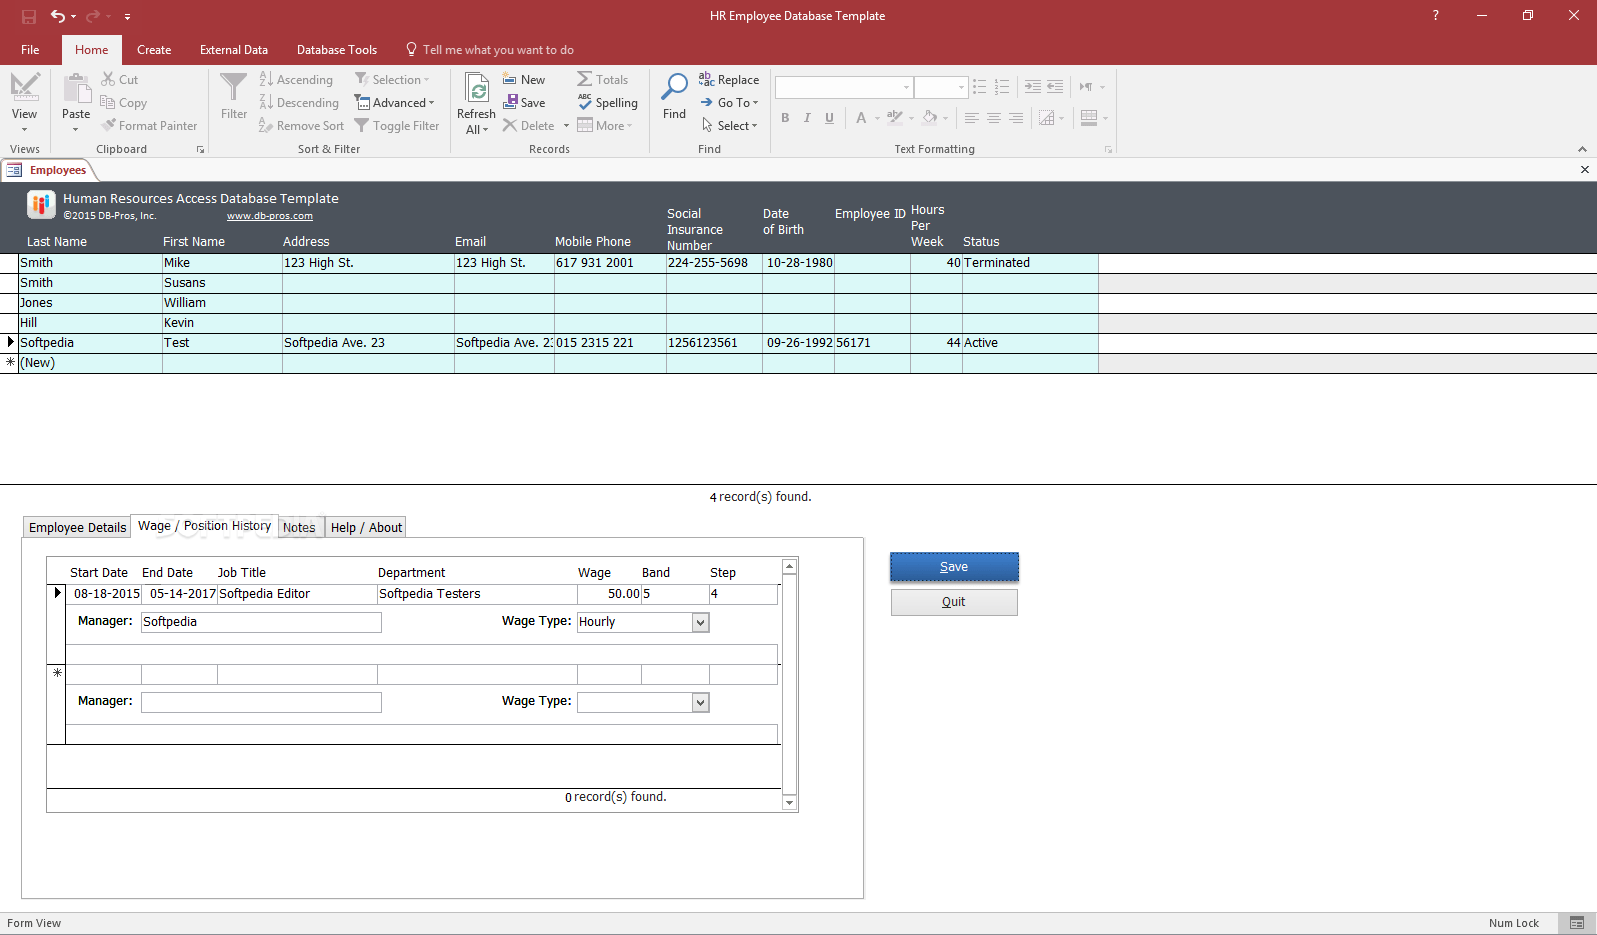Open the font name combo box
1597x935 pixels.
[907, 87]
